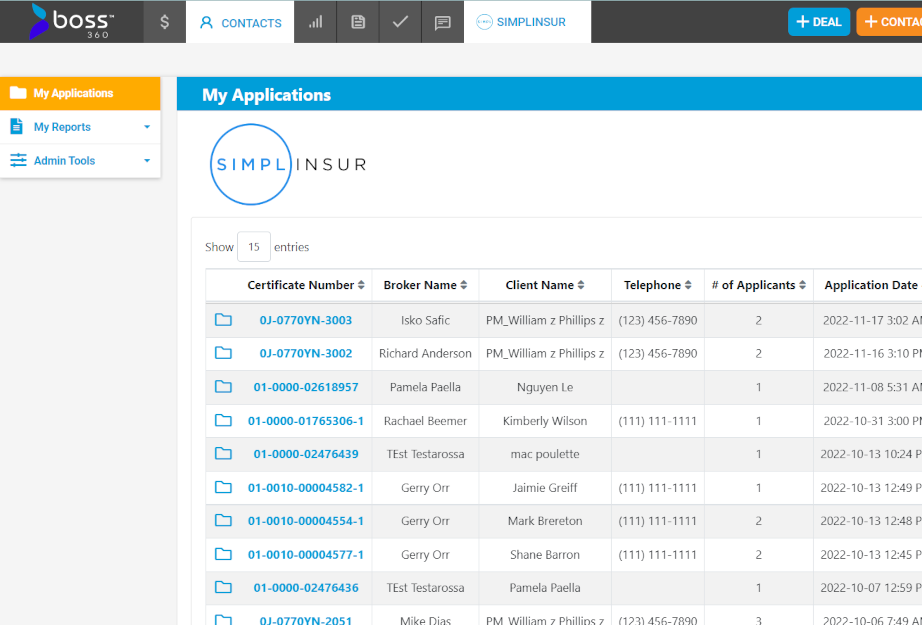Image resolution: width=922 pixels, height=625 pixels.
Task: Click the orange + CONTACT button
Action: click(x=890, y=22)
